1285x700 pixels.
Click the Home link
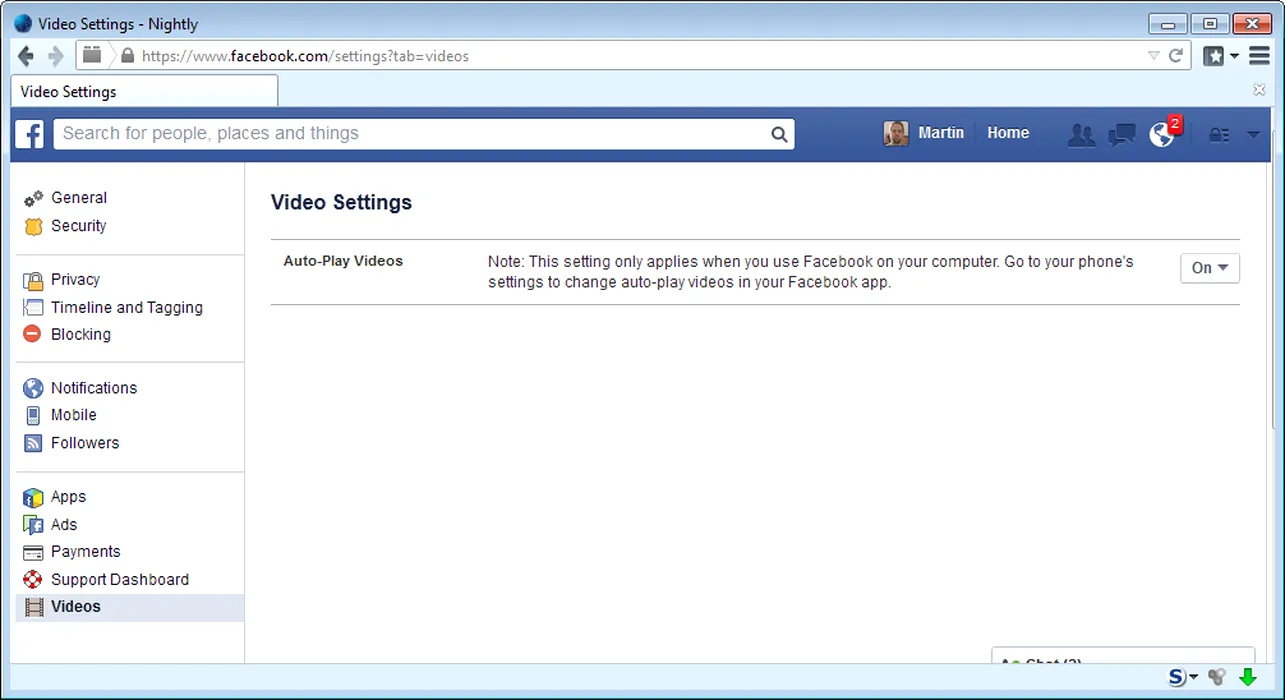(x=1007, y=133)
